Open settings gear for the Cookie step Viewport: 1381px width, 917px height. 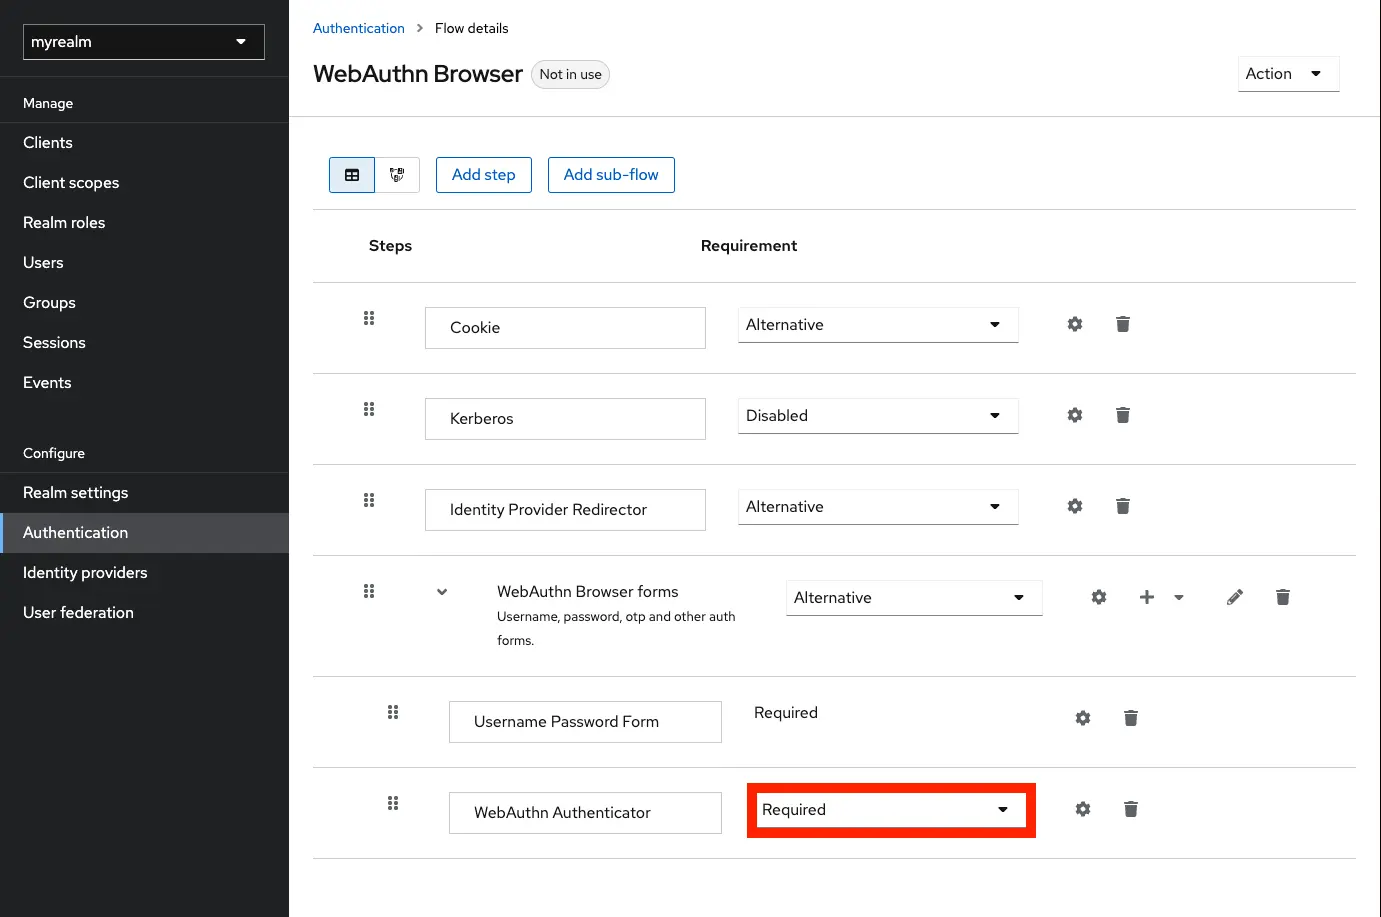point(1074,324)
